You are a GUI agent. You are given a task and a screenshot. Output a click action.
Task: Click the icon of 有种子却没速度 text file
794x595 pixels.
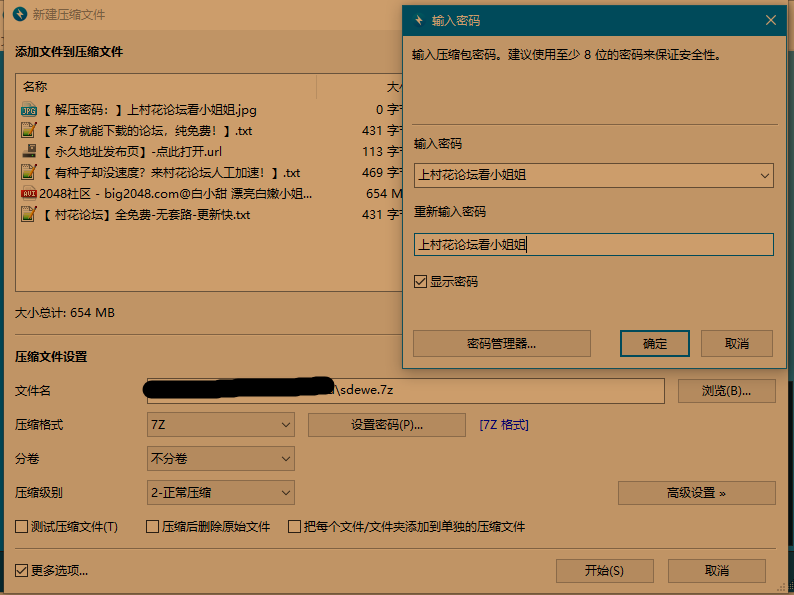tap(29, 173)
